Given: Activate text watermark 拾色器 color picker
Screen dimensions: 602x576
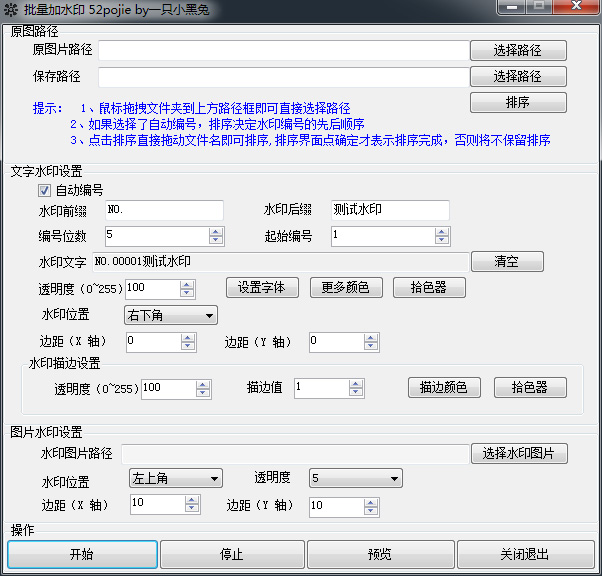Looking at the screenshot, I should click(x=429, y=288).
